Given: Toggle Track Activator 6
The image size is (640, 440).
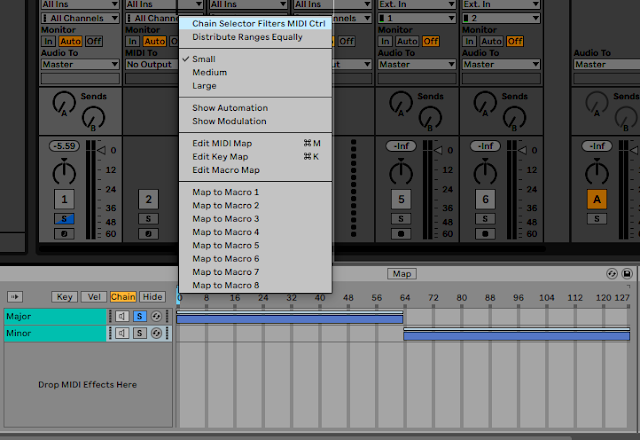Looking at the screenshot, I should pos(485,199).
